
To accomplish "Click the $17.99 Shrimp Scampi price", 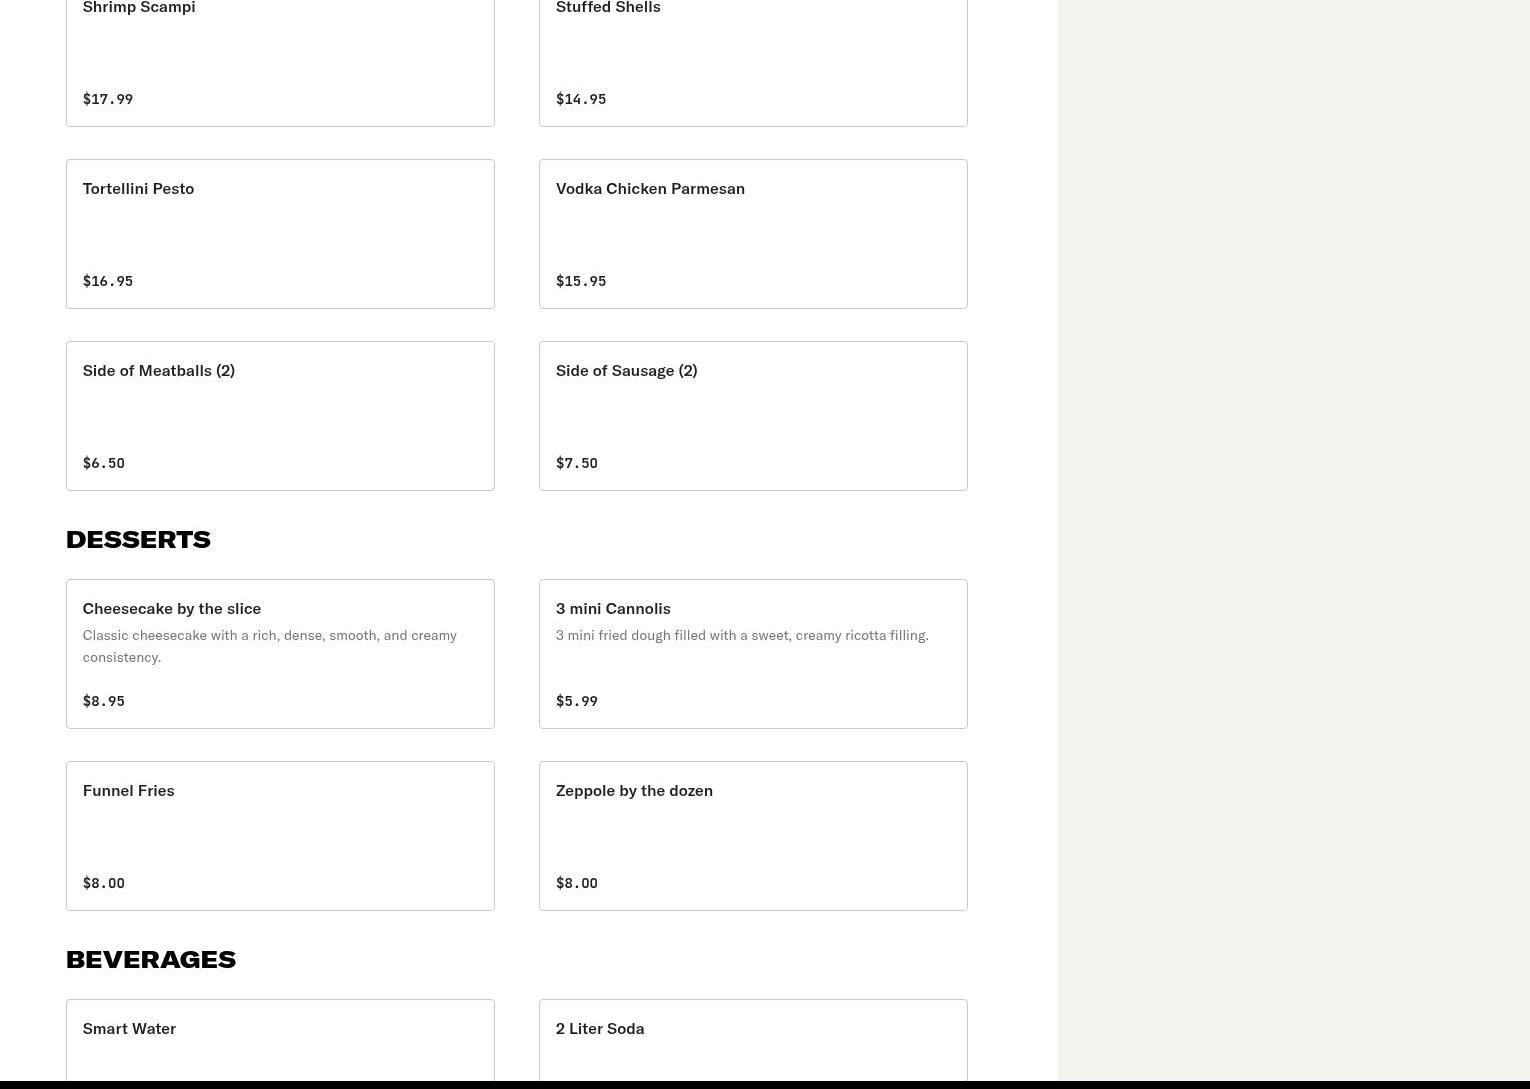I will (x=108, y=99).
